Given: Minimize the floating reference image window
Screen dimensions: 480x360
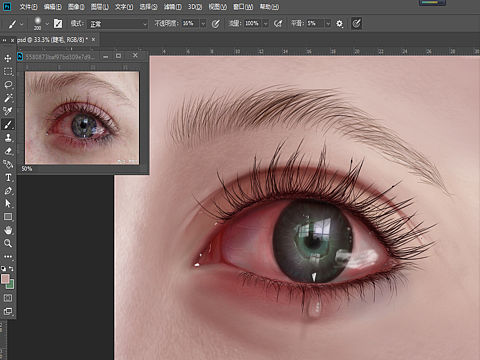Looking at the screenshot, I should [x=105, y=56].
